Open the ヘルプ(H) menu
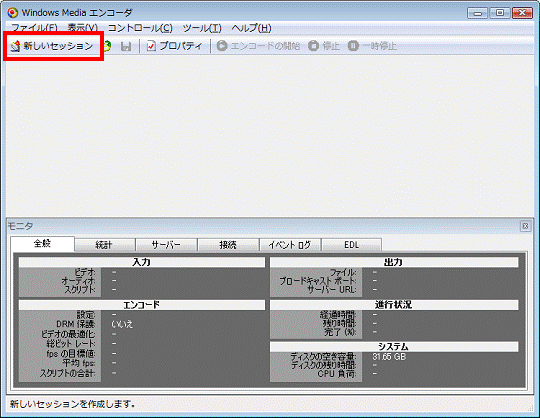The image size is (540, 418). 251,28
